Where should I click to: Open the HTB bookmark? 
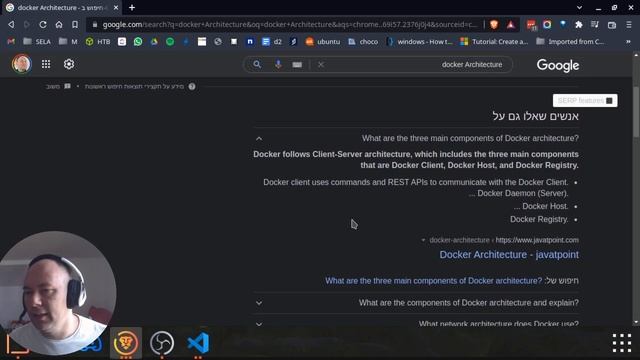[x=98, y=42]
